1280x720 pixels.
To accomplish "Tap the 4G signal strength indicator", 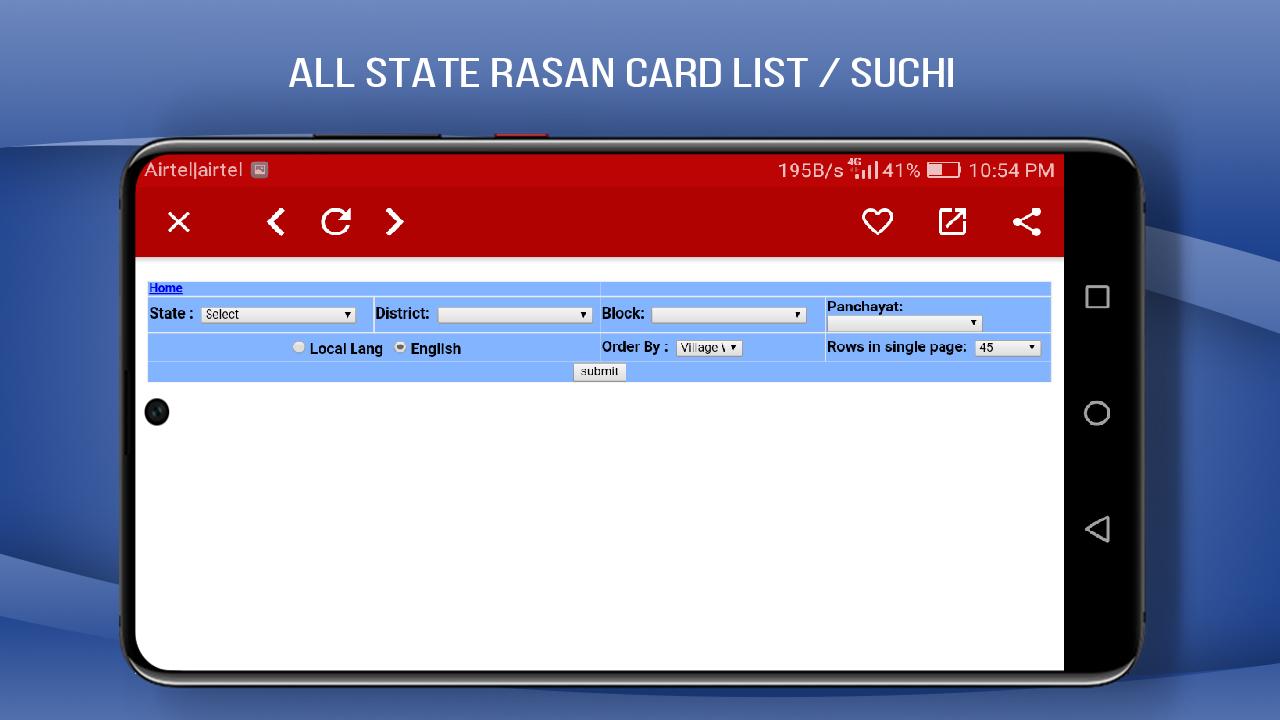I will pos(863,168).
